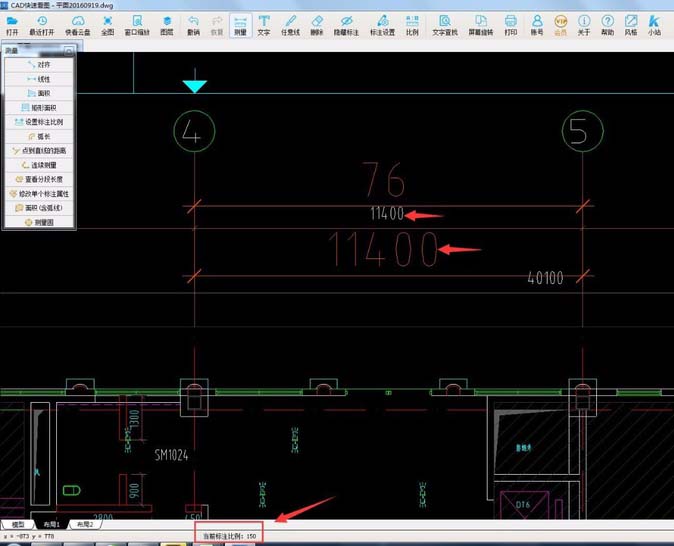Viewport: 674px width, 546px height.
Task: Select the 全图 full view tool
Action: (107, 25)
